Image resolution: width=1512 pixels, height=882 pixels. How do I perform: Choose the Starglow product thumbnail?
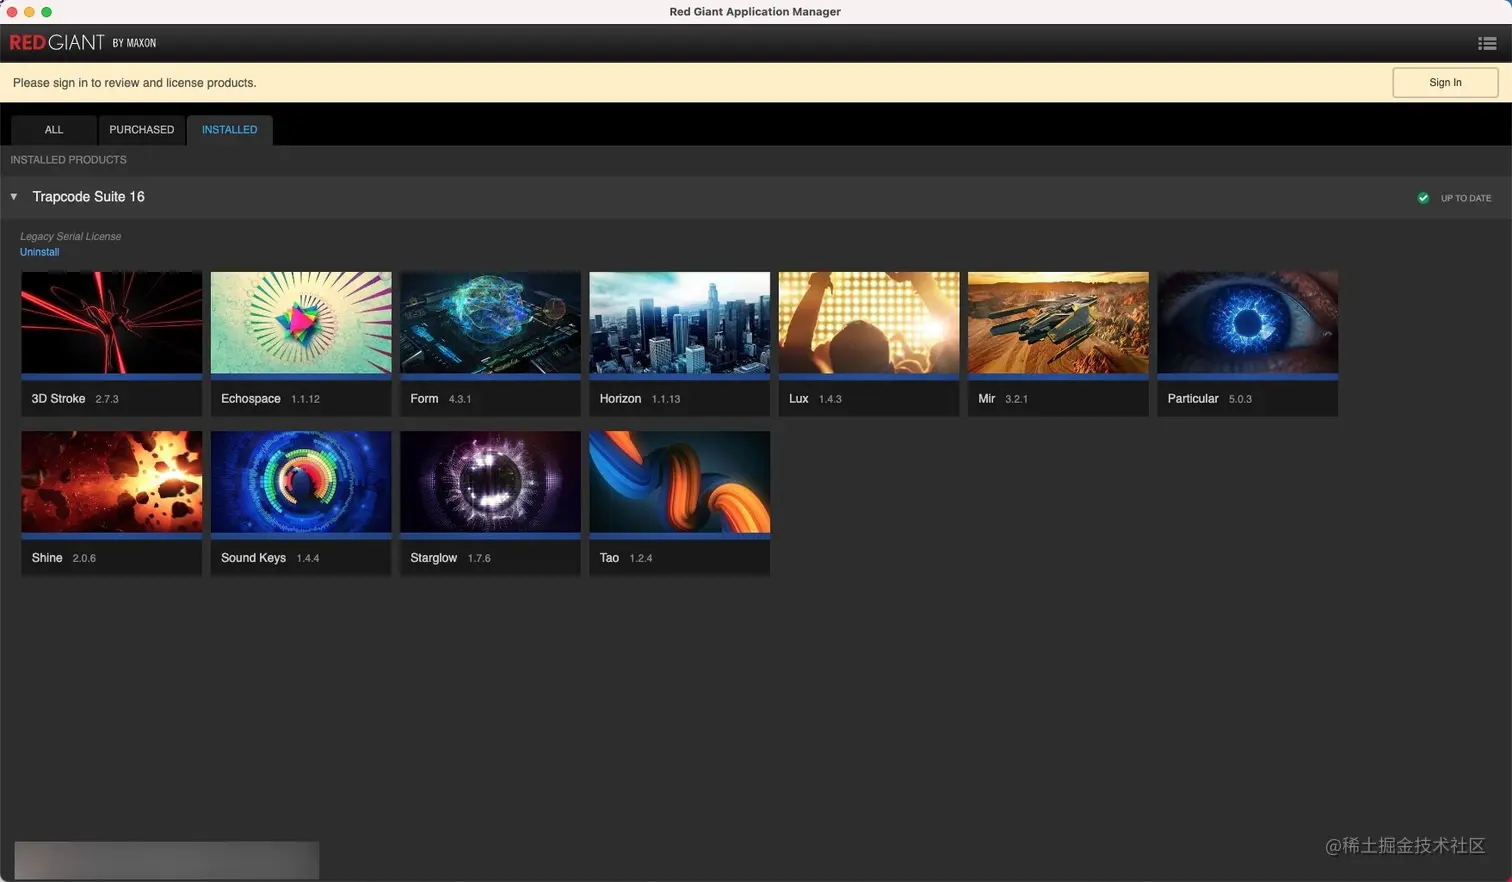point(490,482)
